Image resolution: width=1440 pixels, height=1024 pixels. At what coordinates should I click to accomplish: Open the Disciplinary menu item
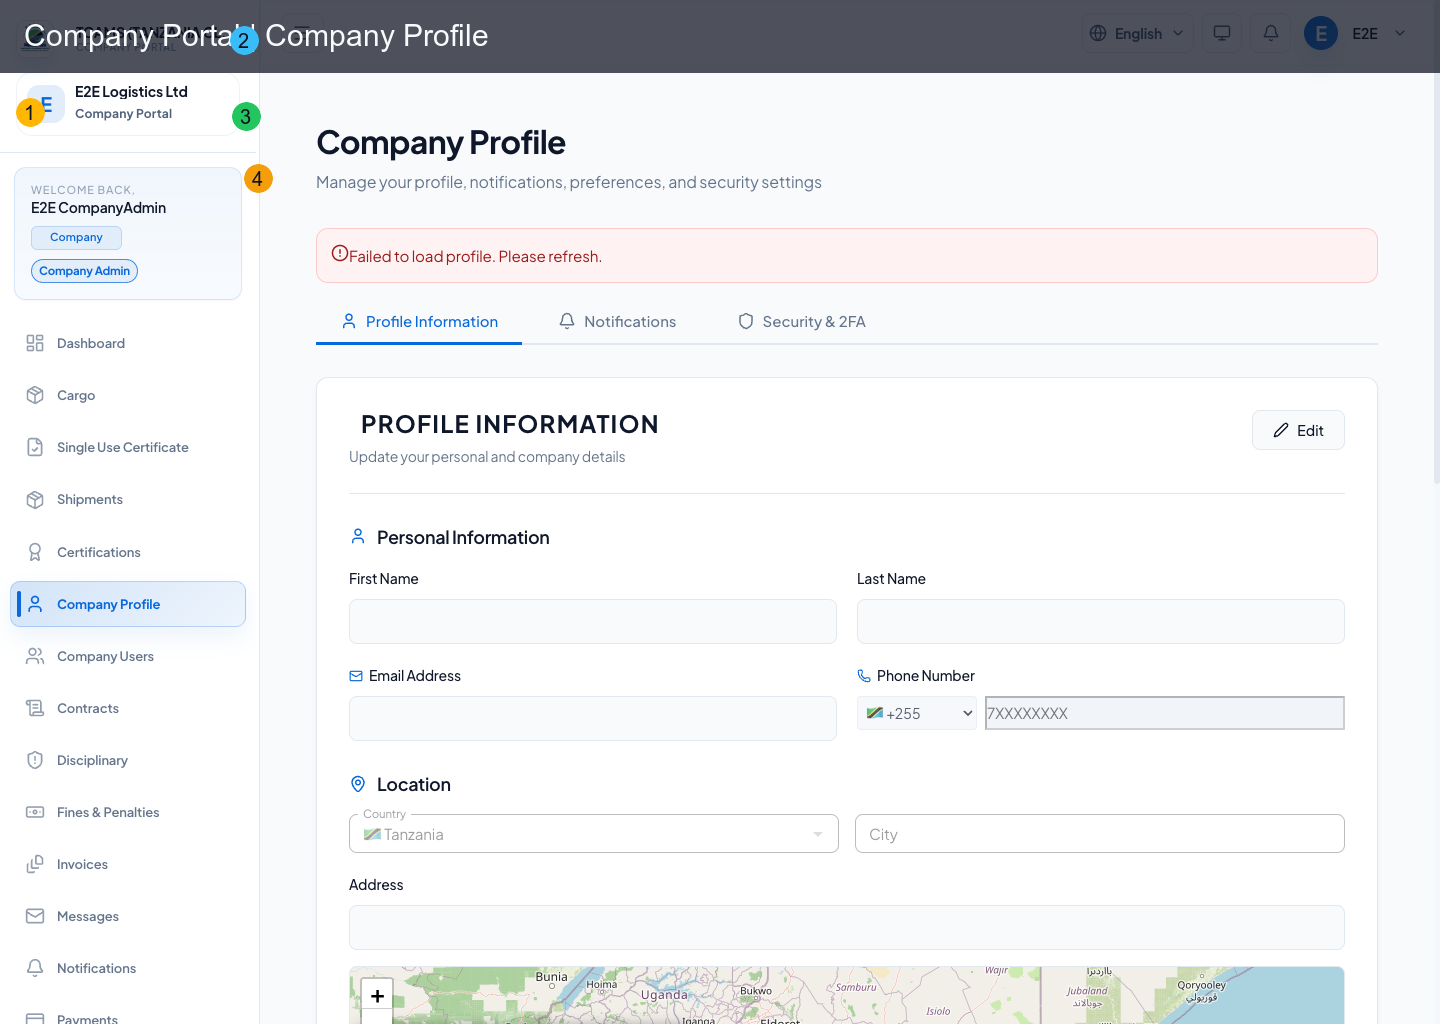[x=128, y=760]
